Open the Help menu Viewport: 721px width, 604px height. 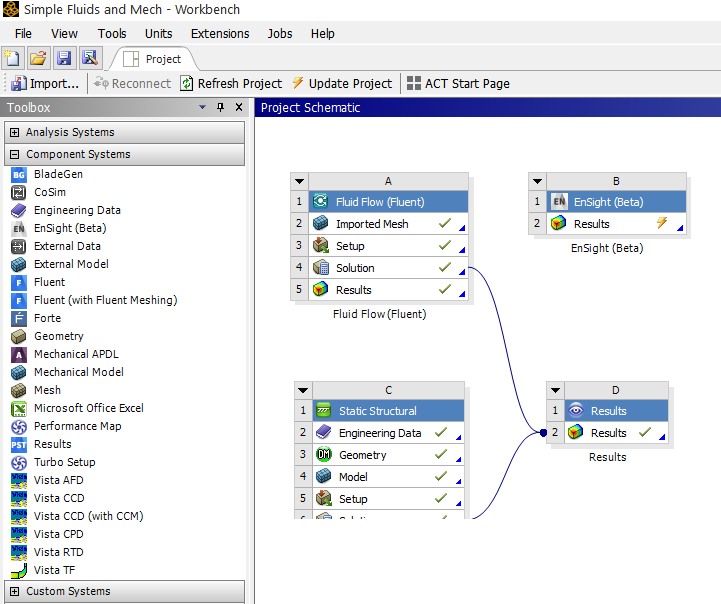point(322,34)
